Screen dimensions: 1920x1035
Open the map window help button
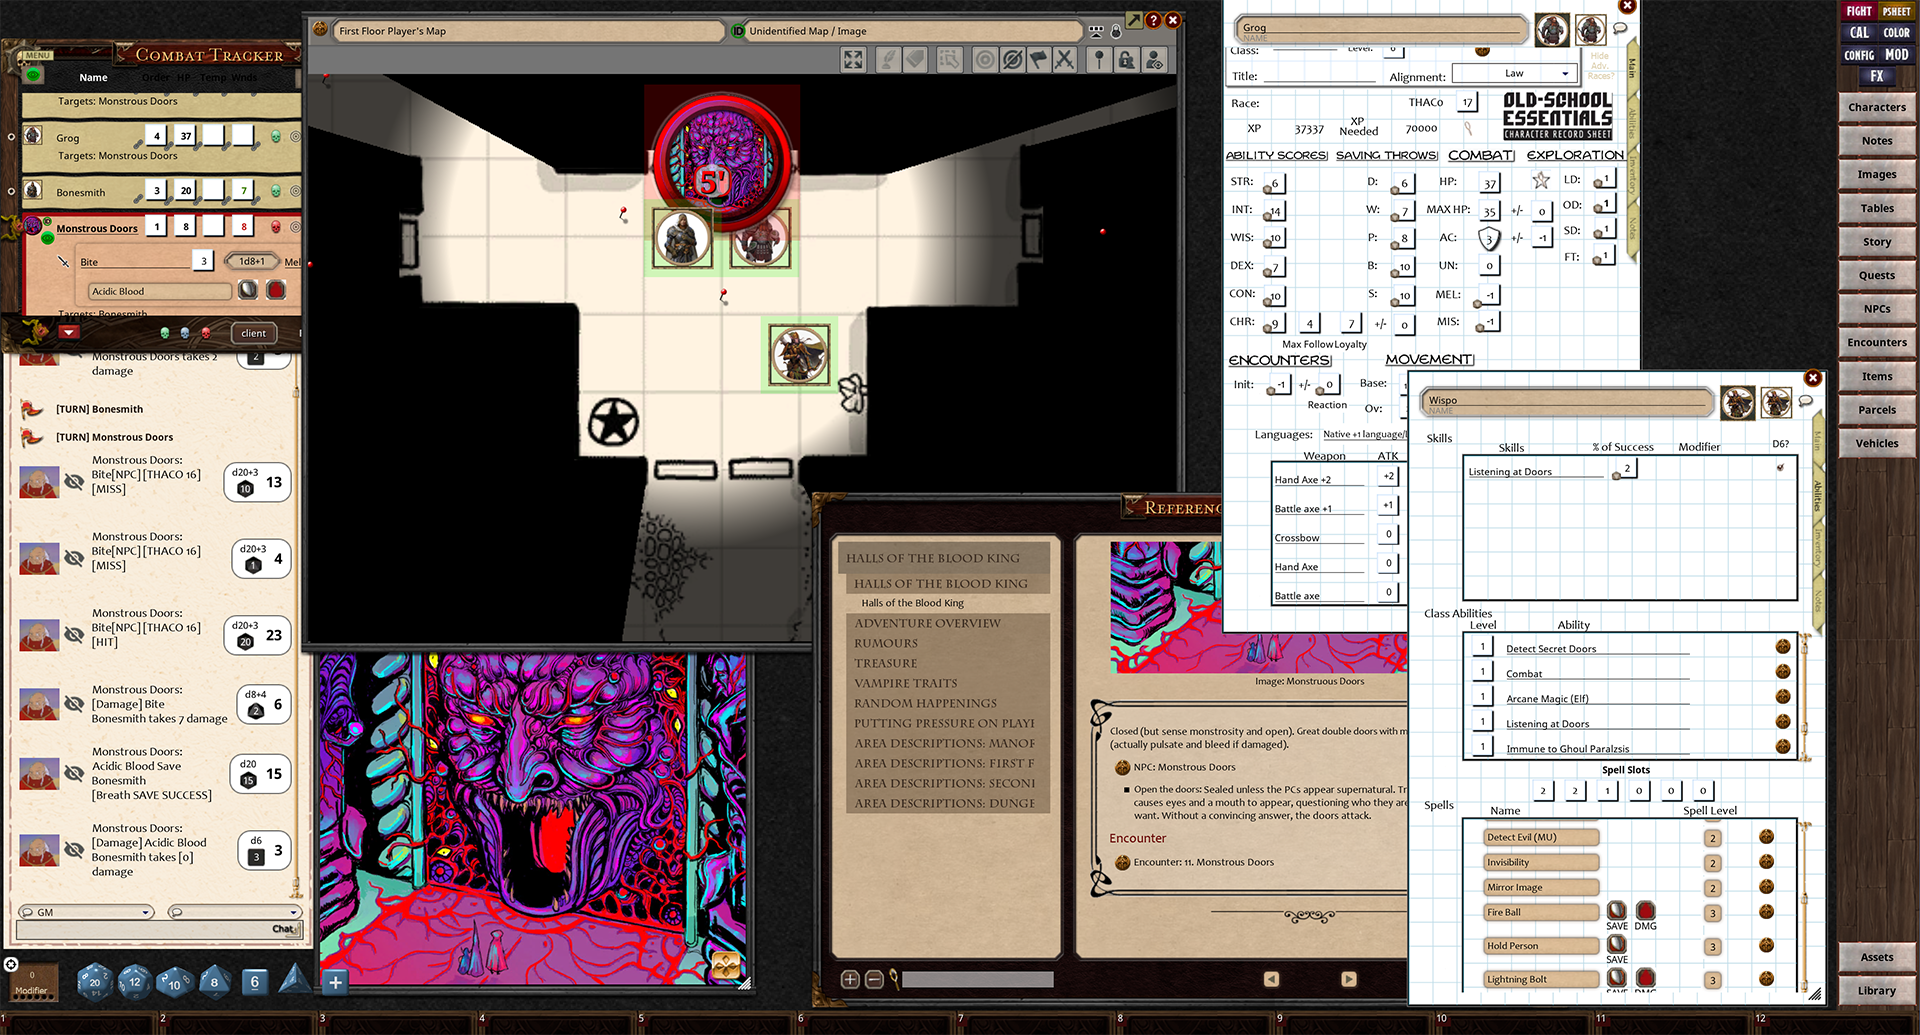(1153, 19)
